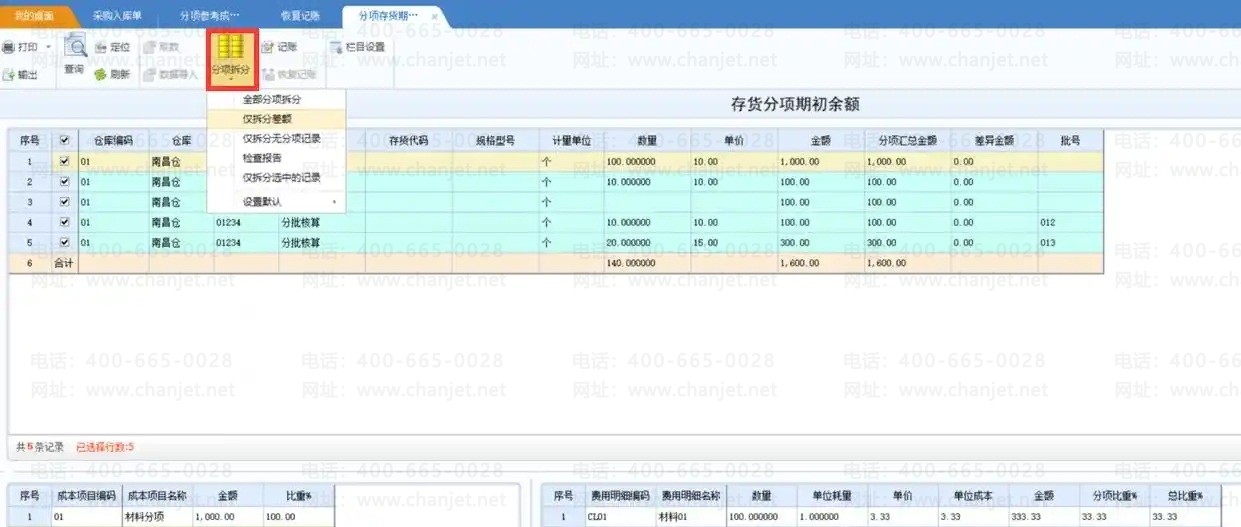Expand the 打印 dropdown arrow
This screenshot has height=527, width=1241.
[48, 47]
